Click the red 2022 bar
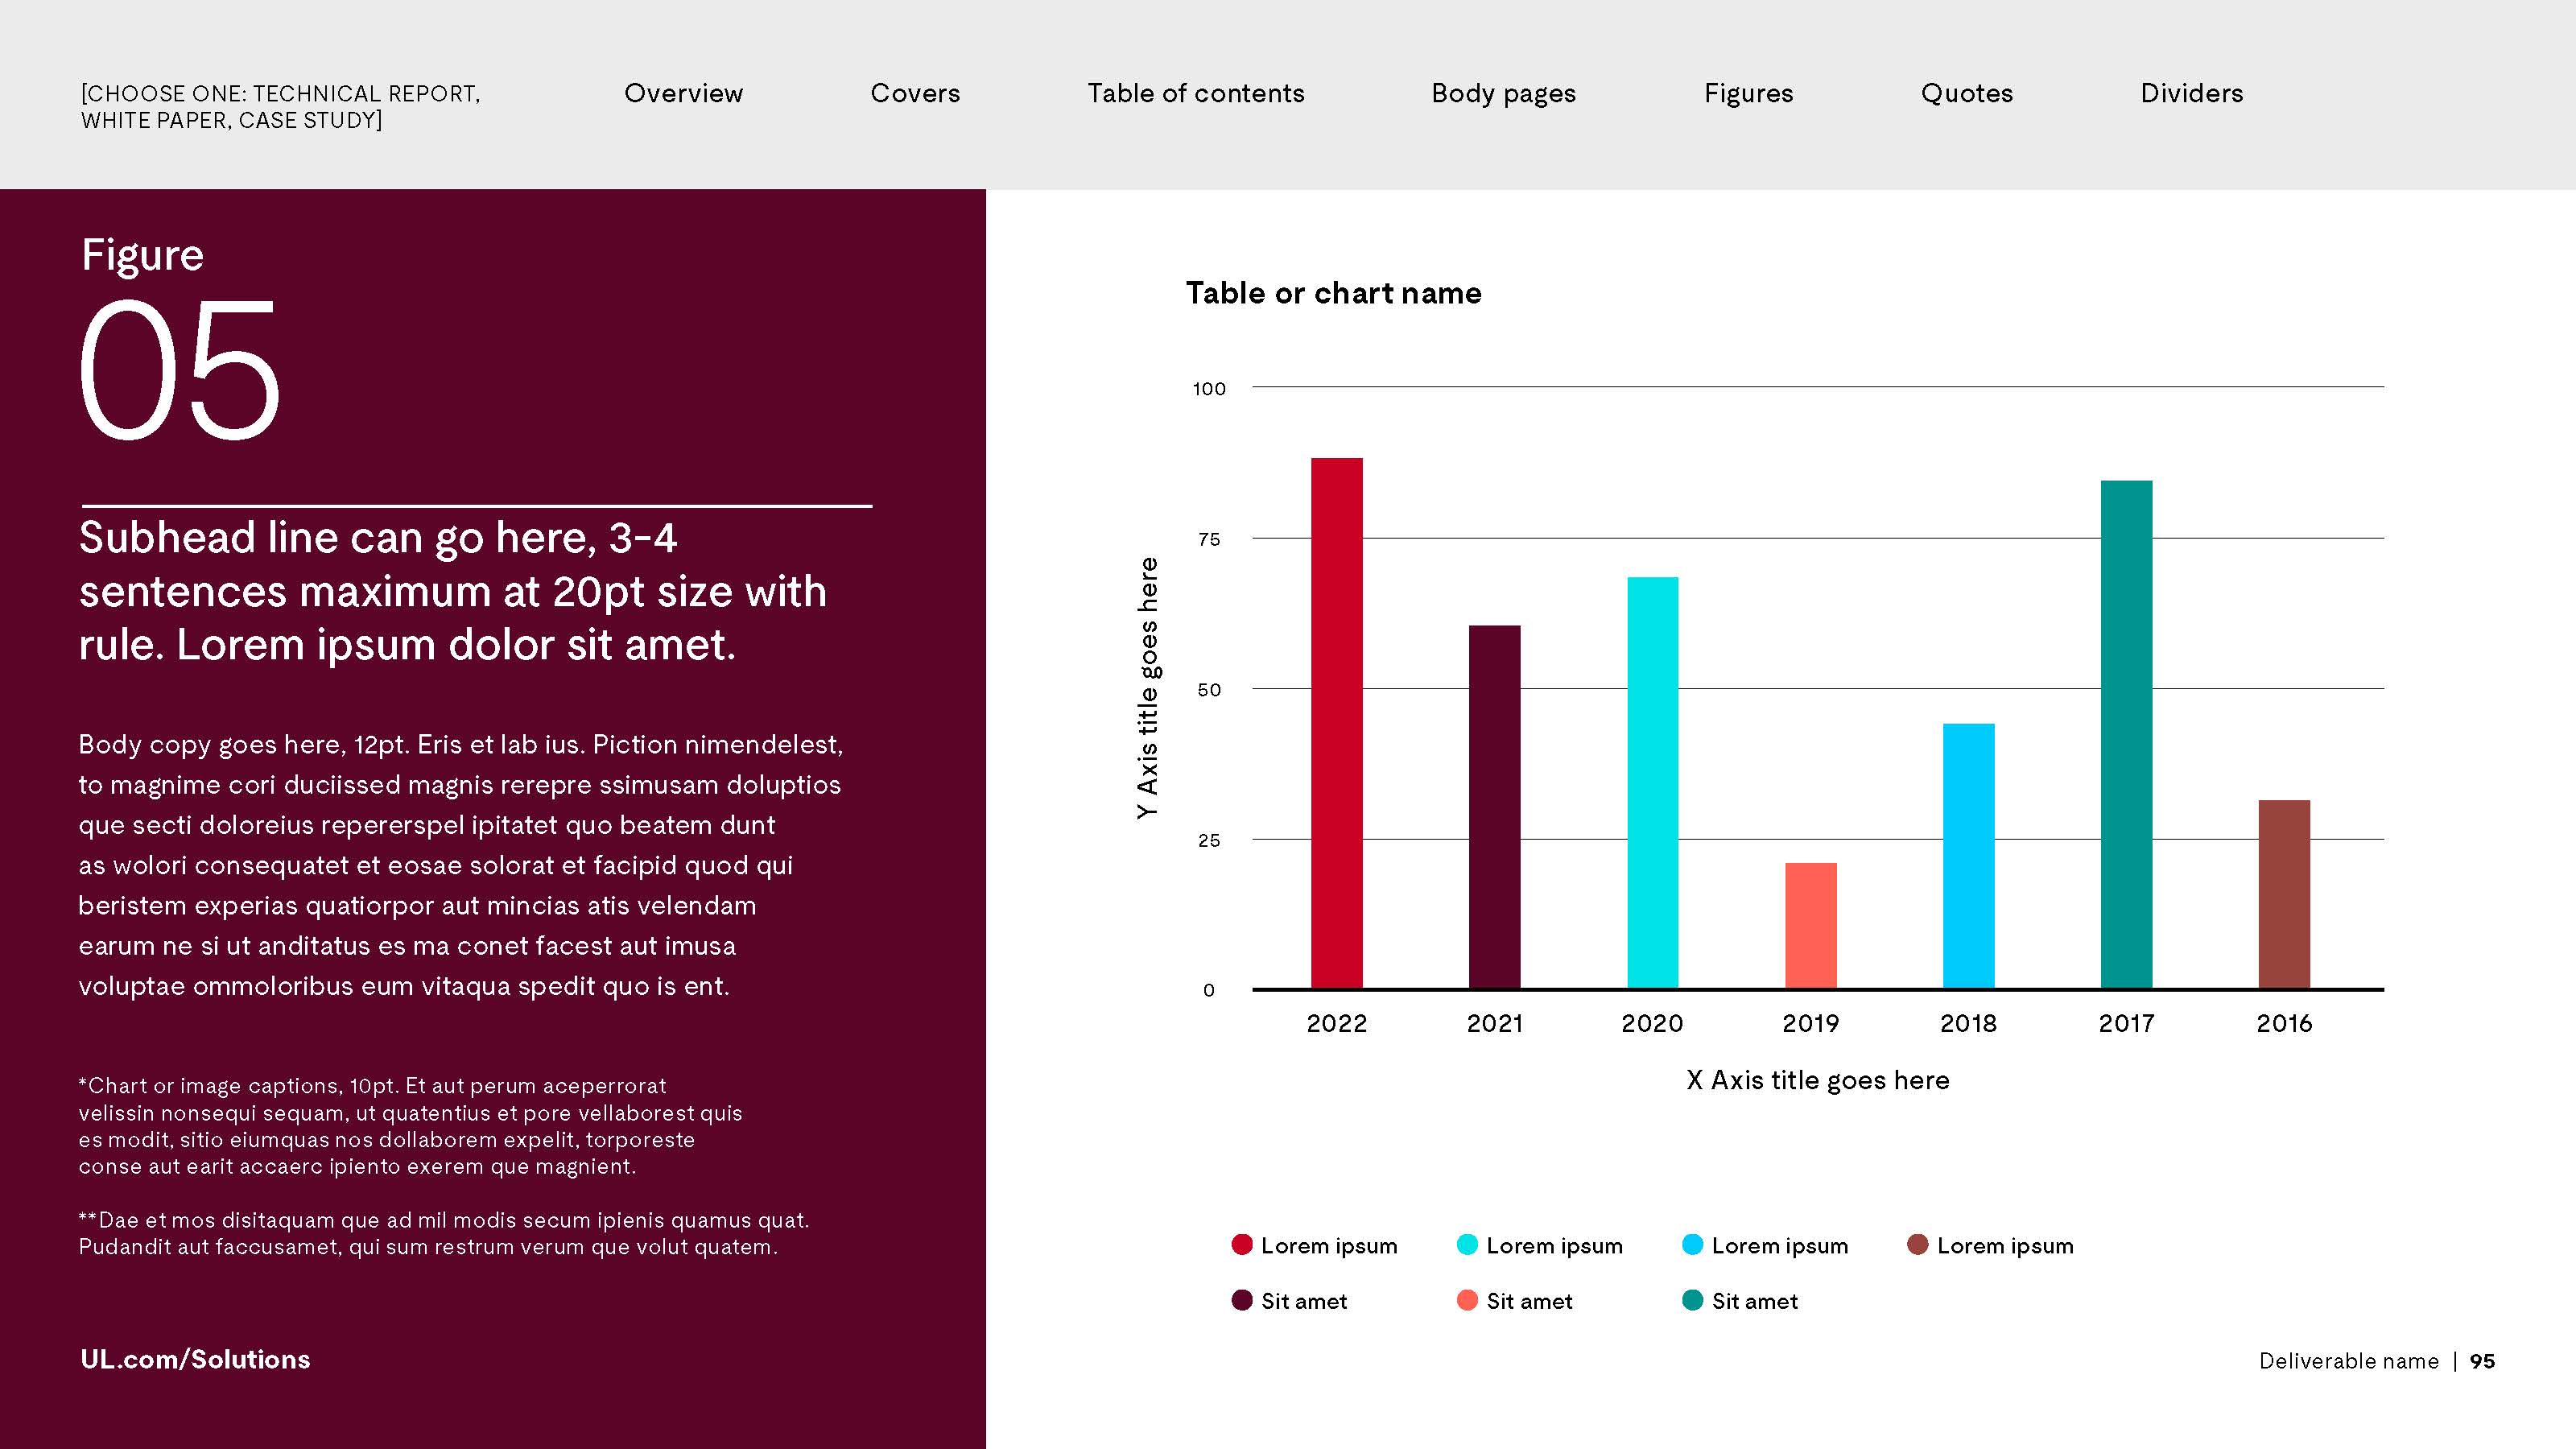This screenshot has height=1449, width=2576. 1336,723
